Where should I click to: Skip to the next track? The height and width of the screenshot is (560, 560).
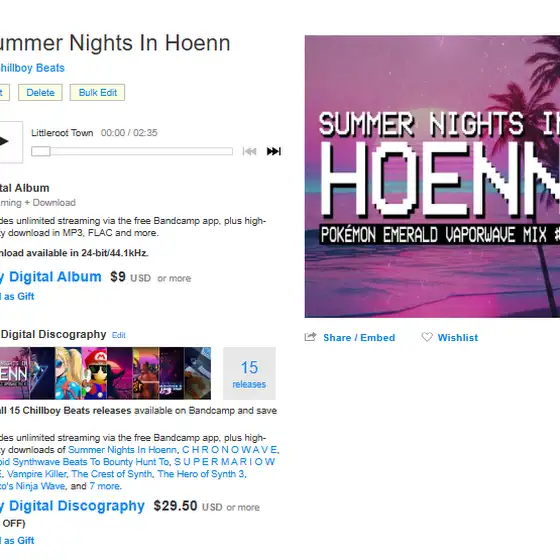[x=274, y=151]
